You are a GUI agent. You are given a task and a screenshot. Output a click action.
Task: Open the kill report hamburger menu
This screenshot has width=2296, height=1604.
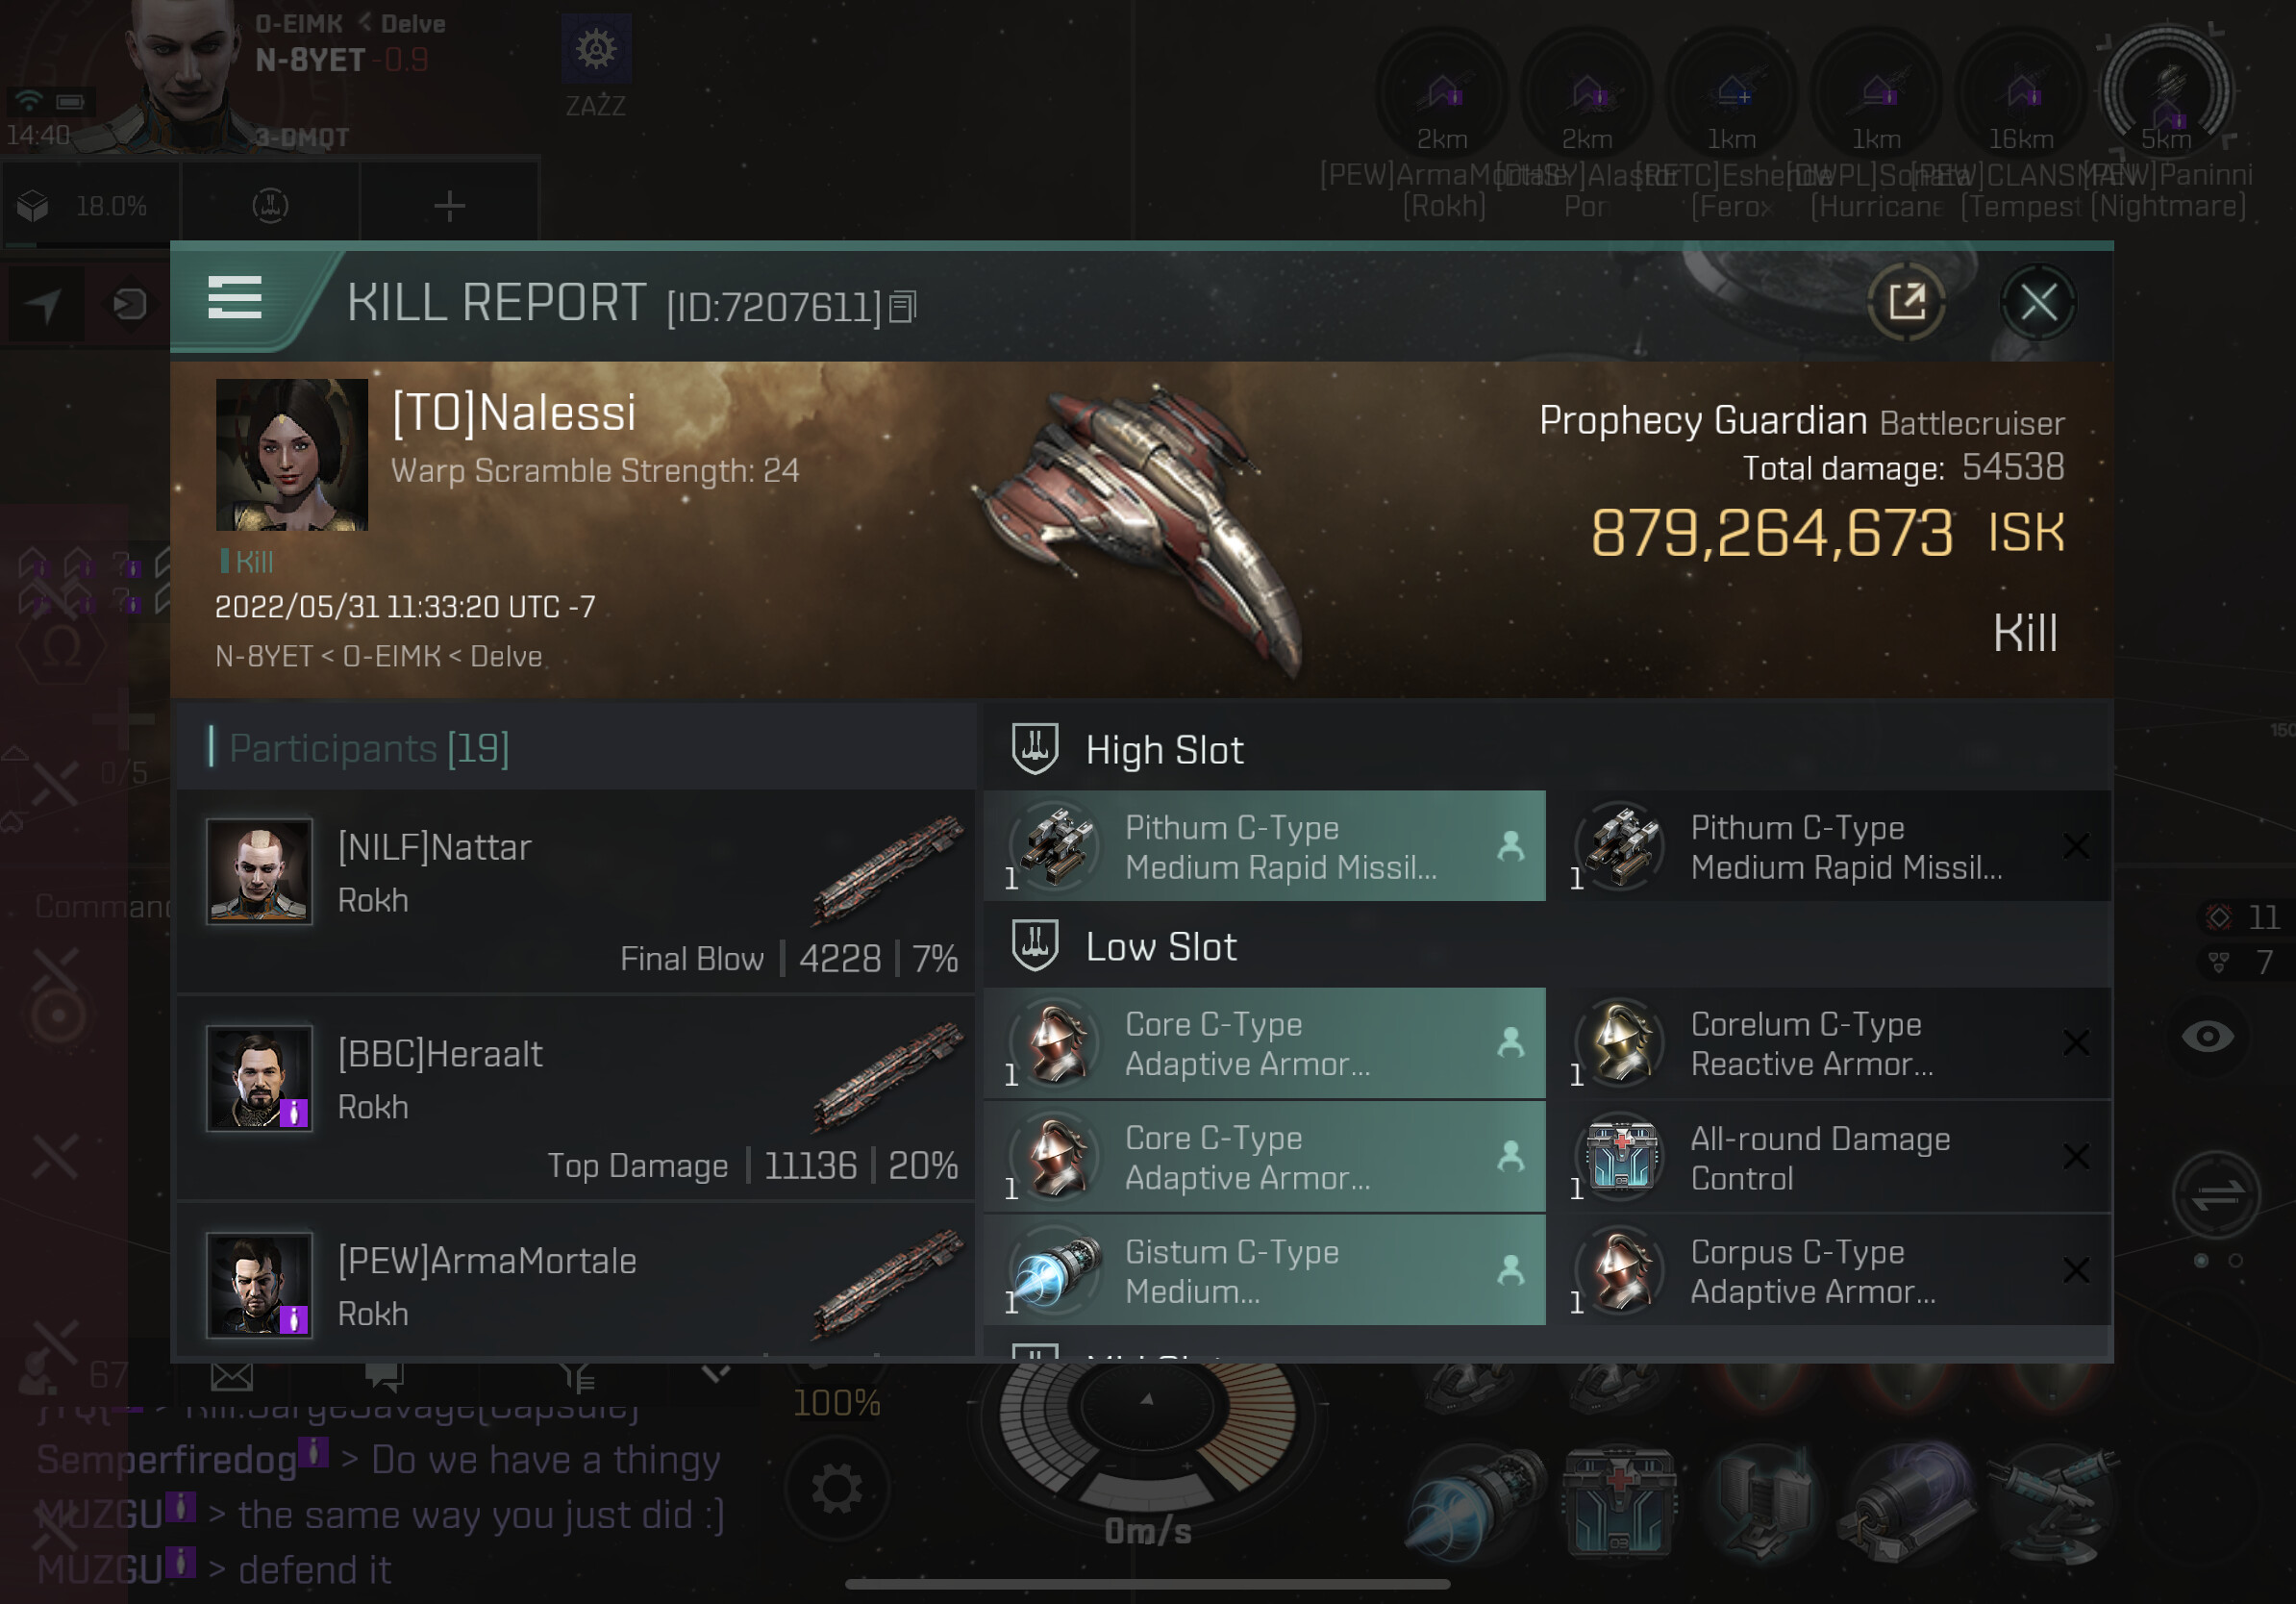coord(235,298)
